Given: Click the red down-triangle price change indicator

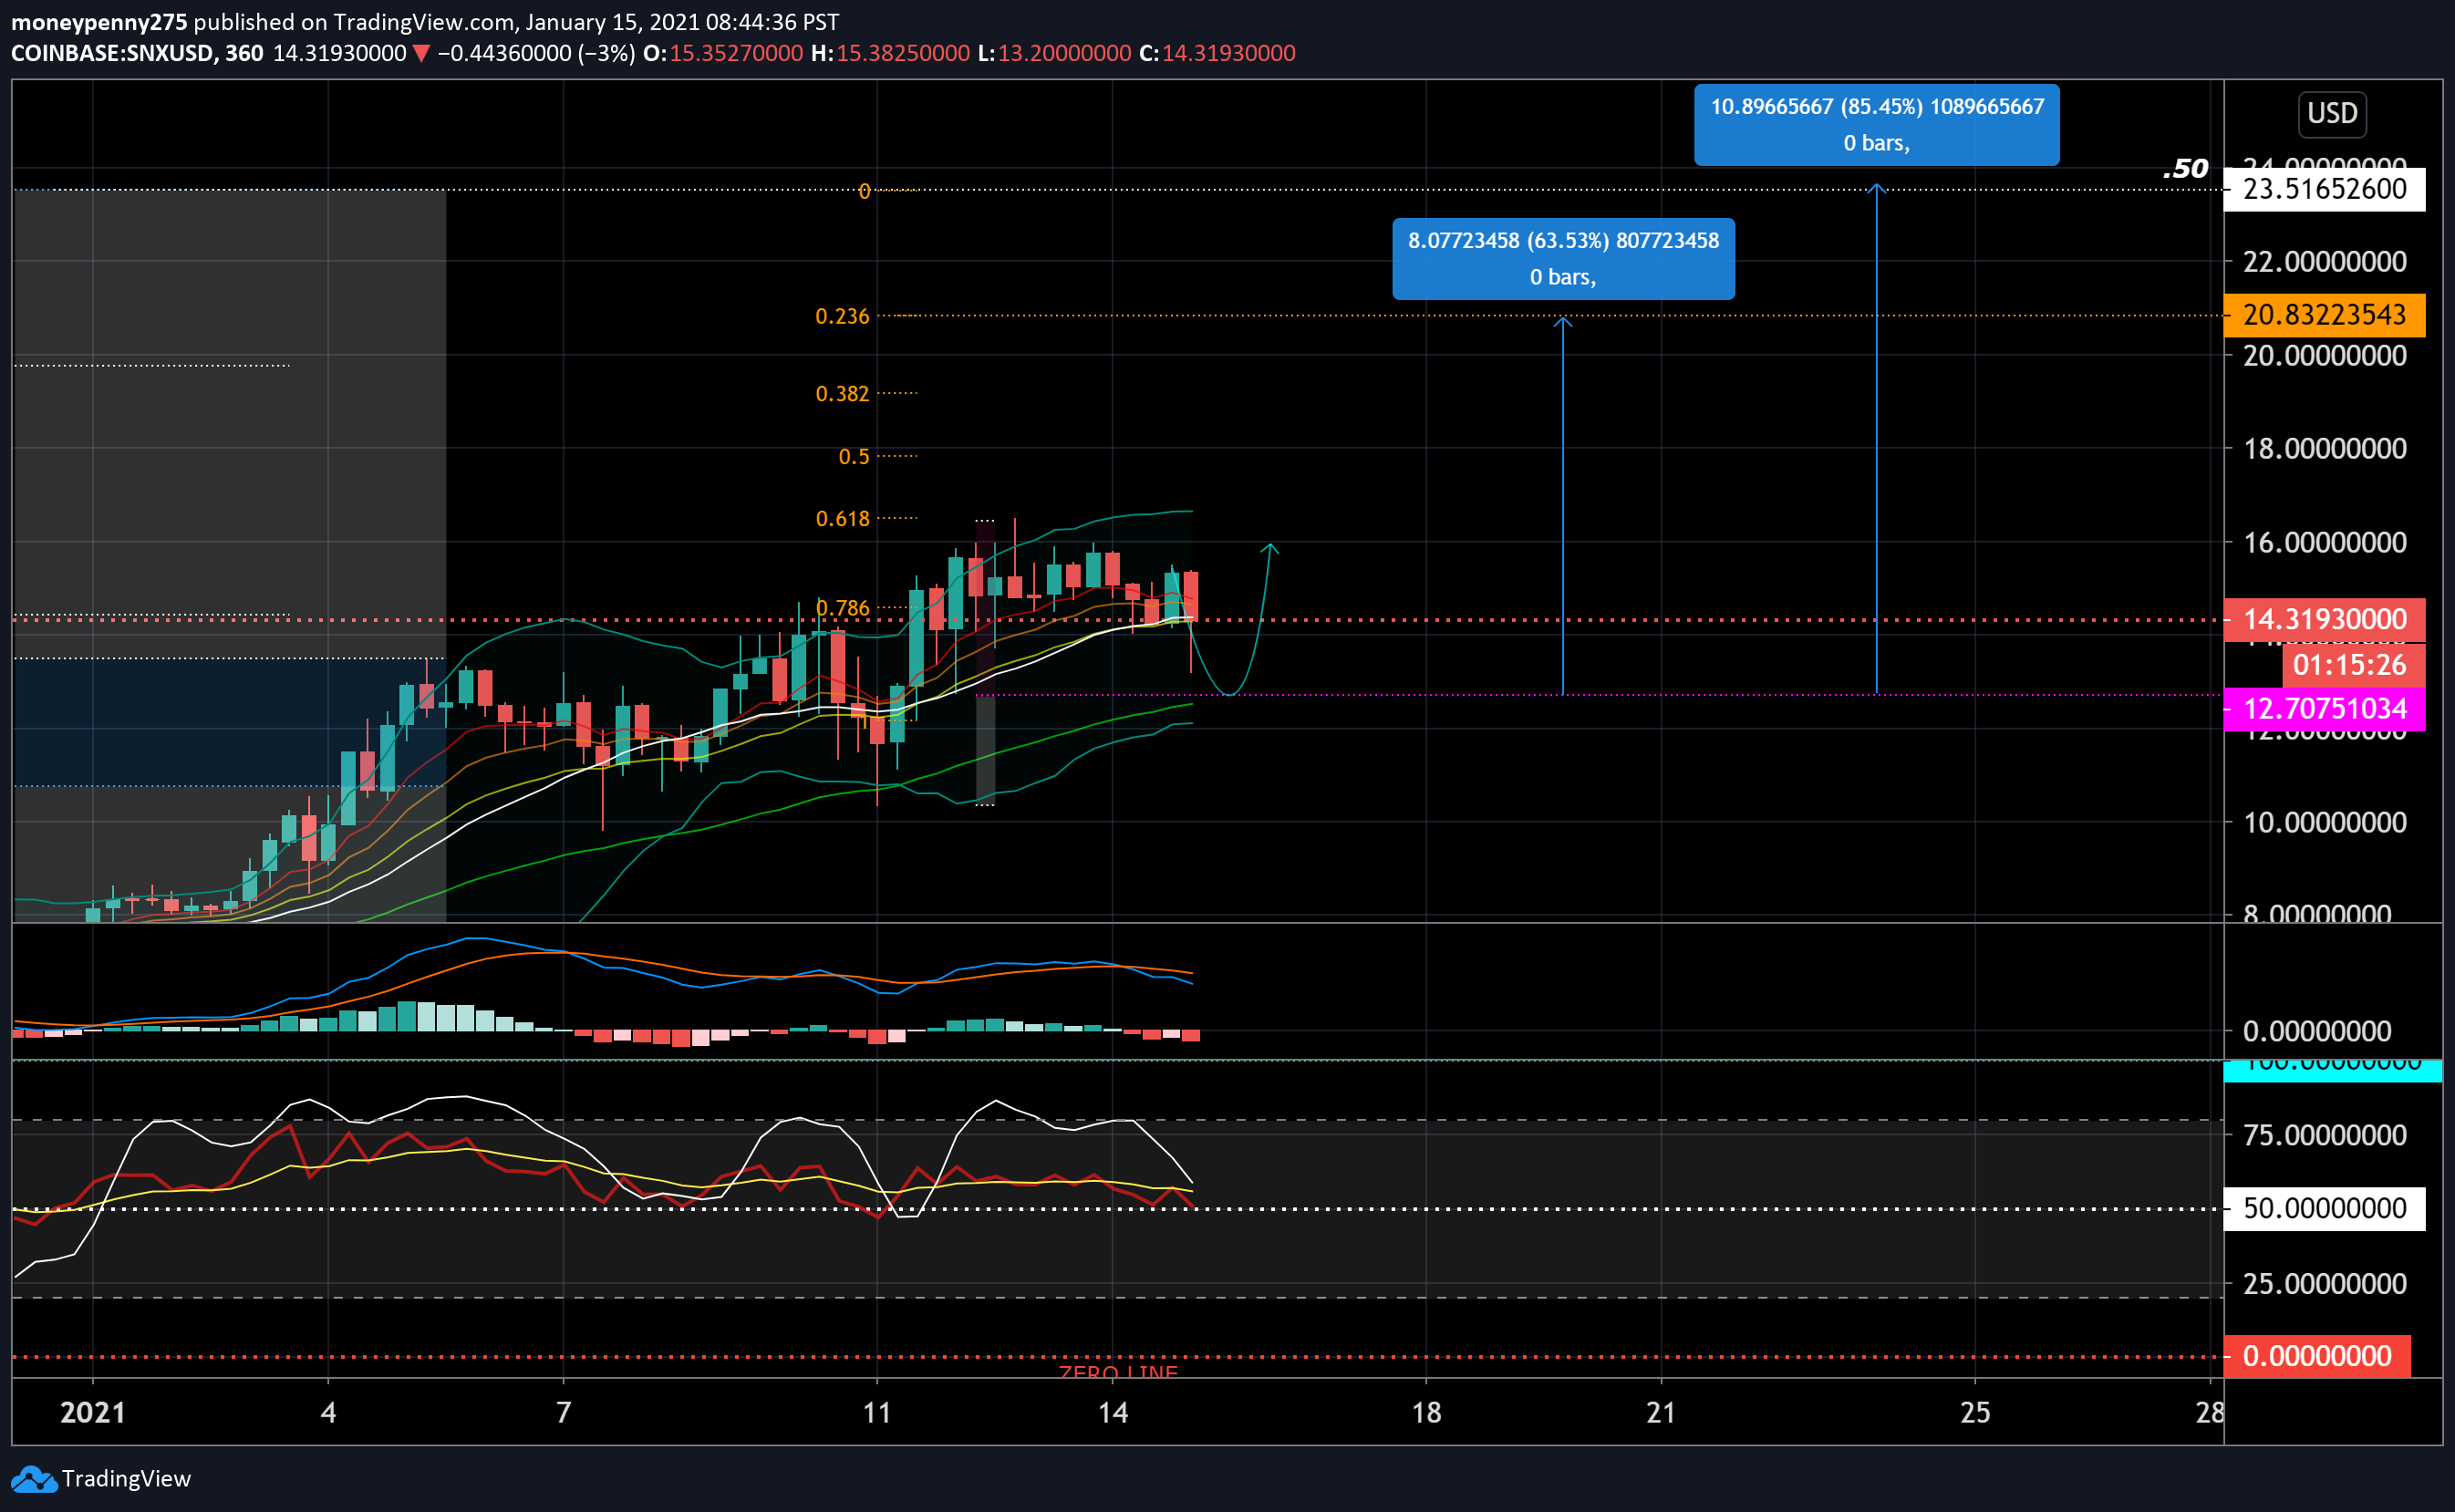Looking at the screenshot, I should pos(421,54).
